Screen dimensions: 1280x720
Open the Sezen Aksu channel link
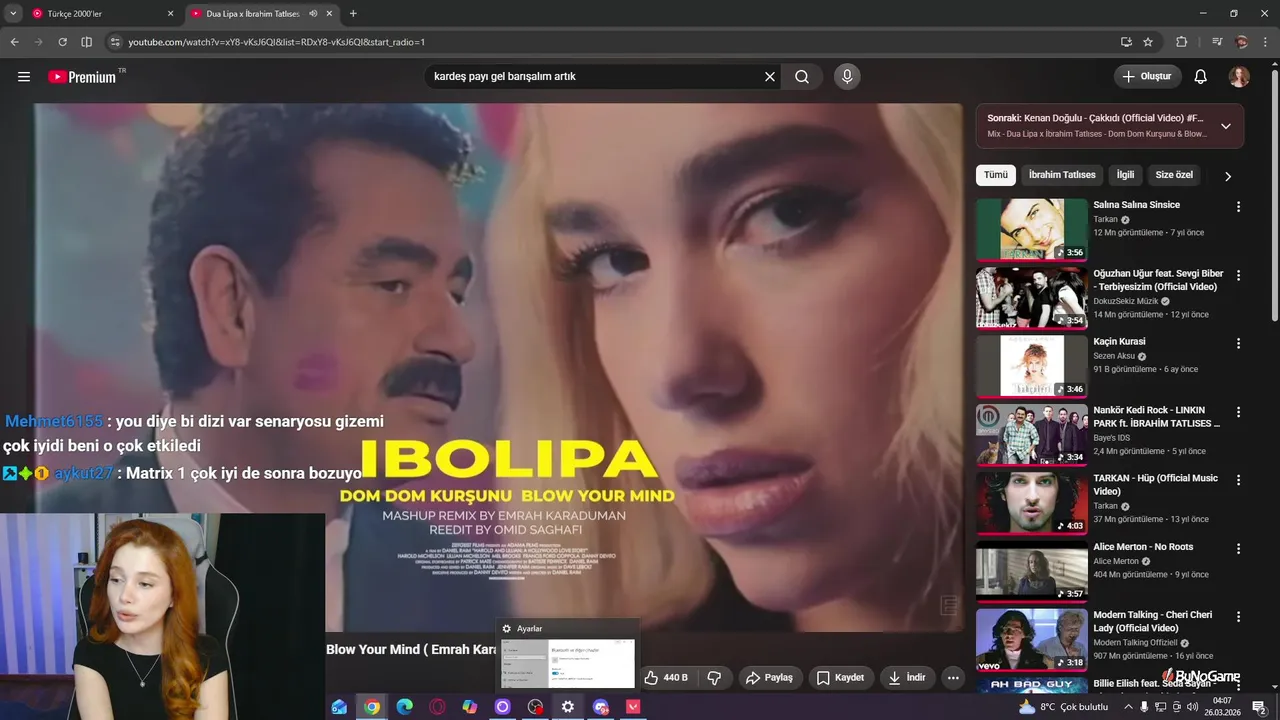coord(1114,356)
